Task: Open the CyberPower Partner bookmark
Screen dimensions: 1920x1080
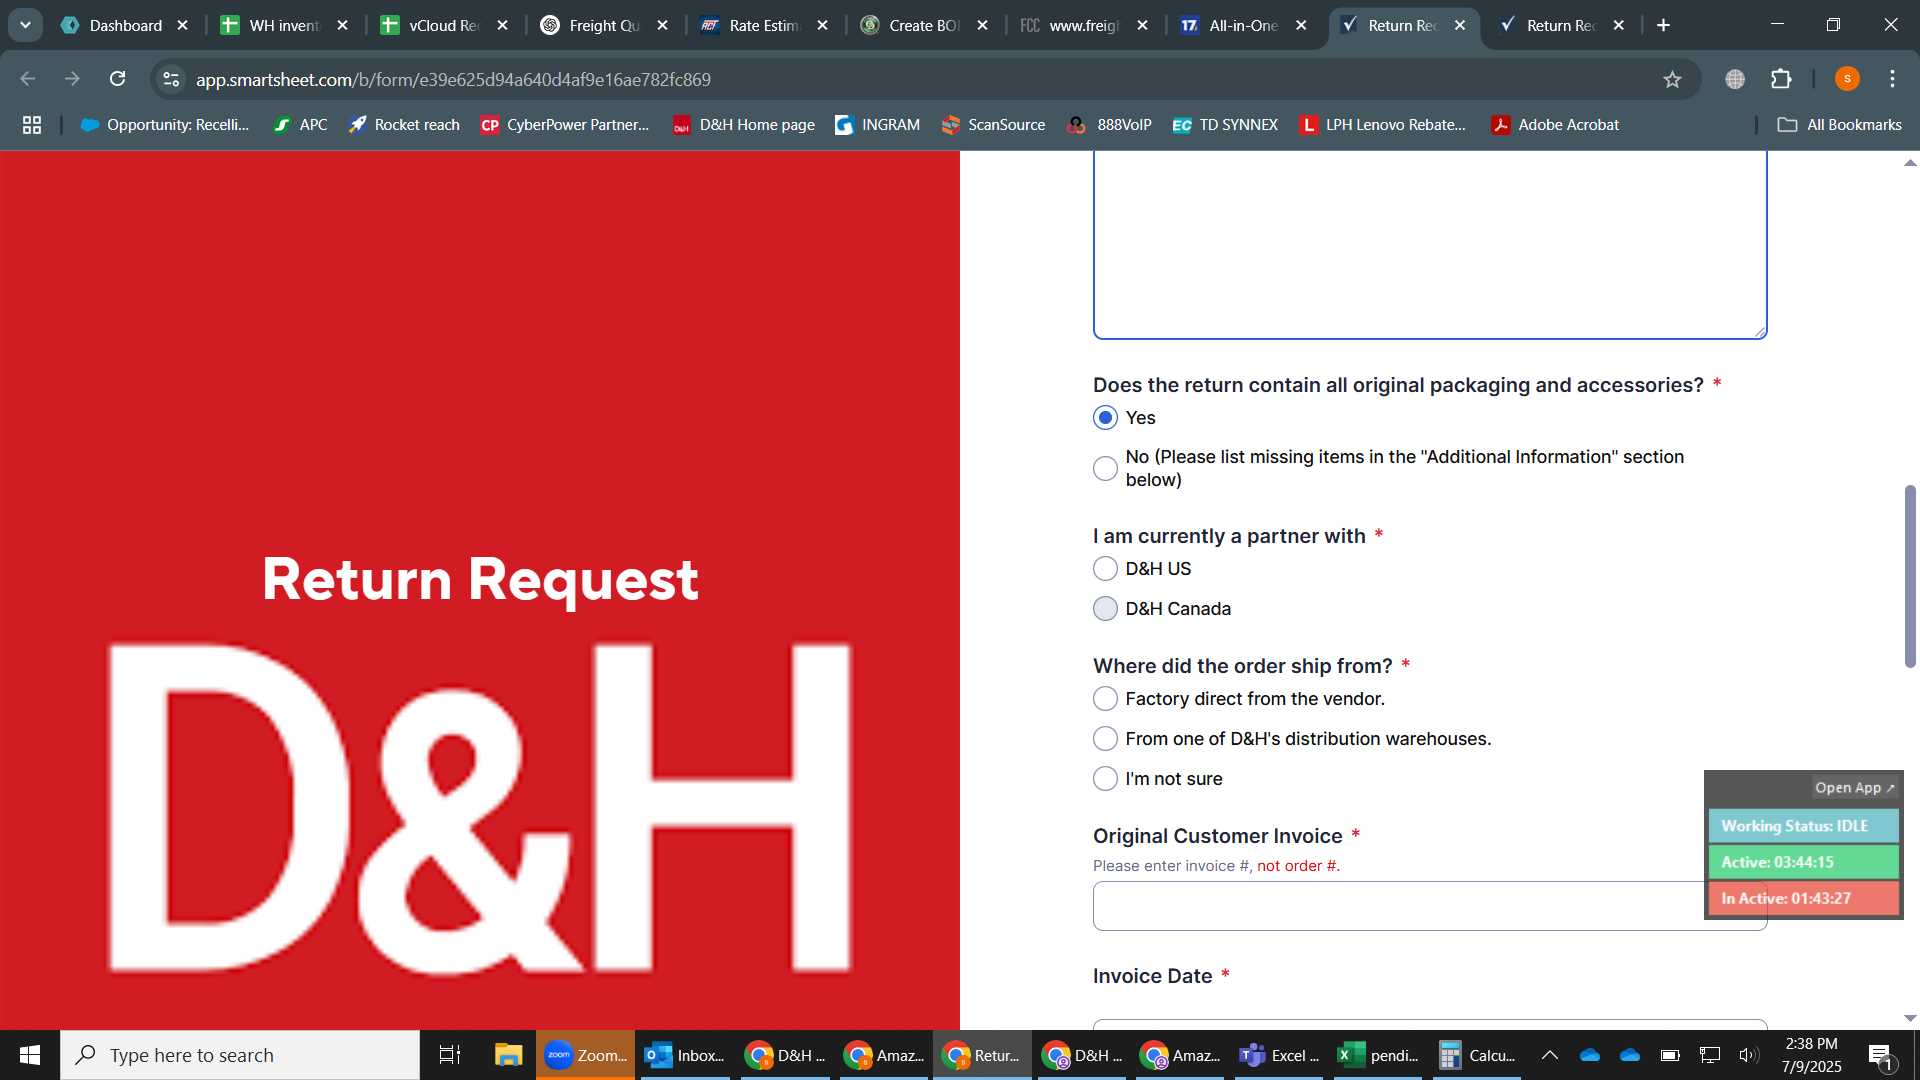Action: [x=565, y=125]
